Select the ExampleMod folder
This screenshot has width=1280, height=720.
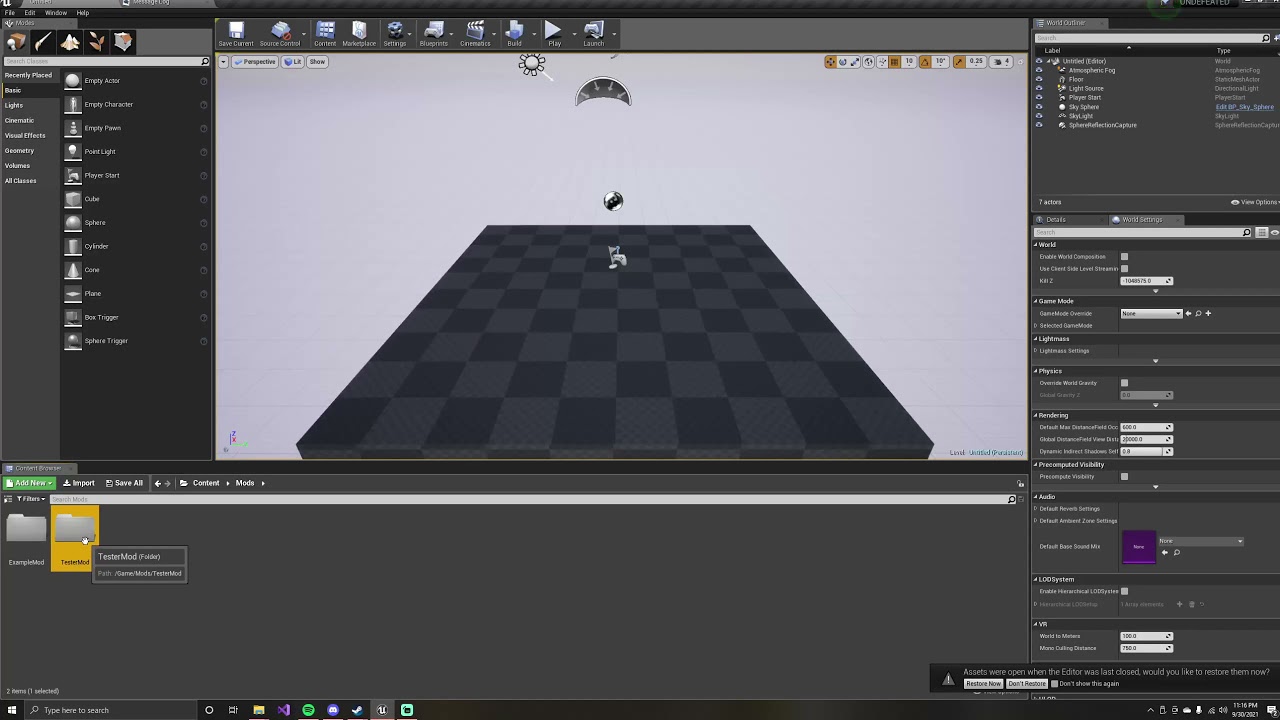pyautogui.click(x=26, y=538)
